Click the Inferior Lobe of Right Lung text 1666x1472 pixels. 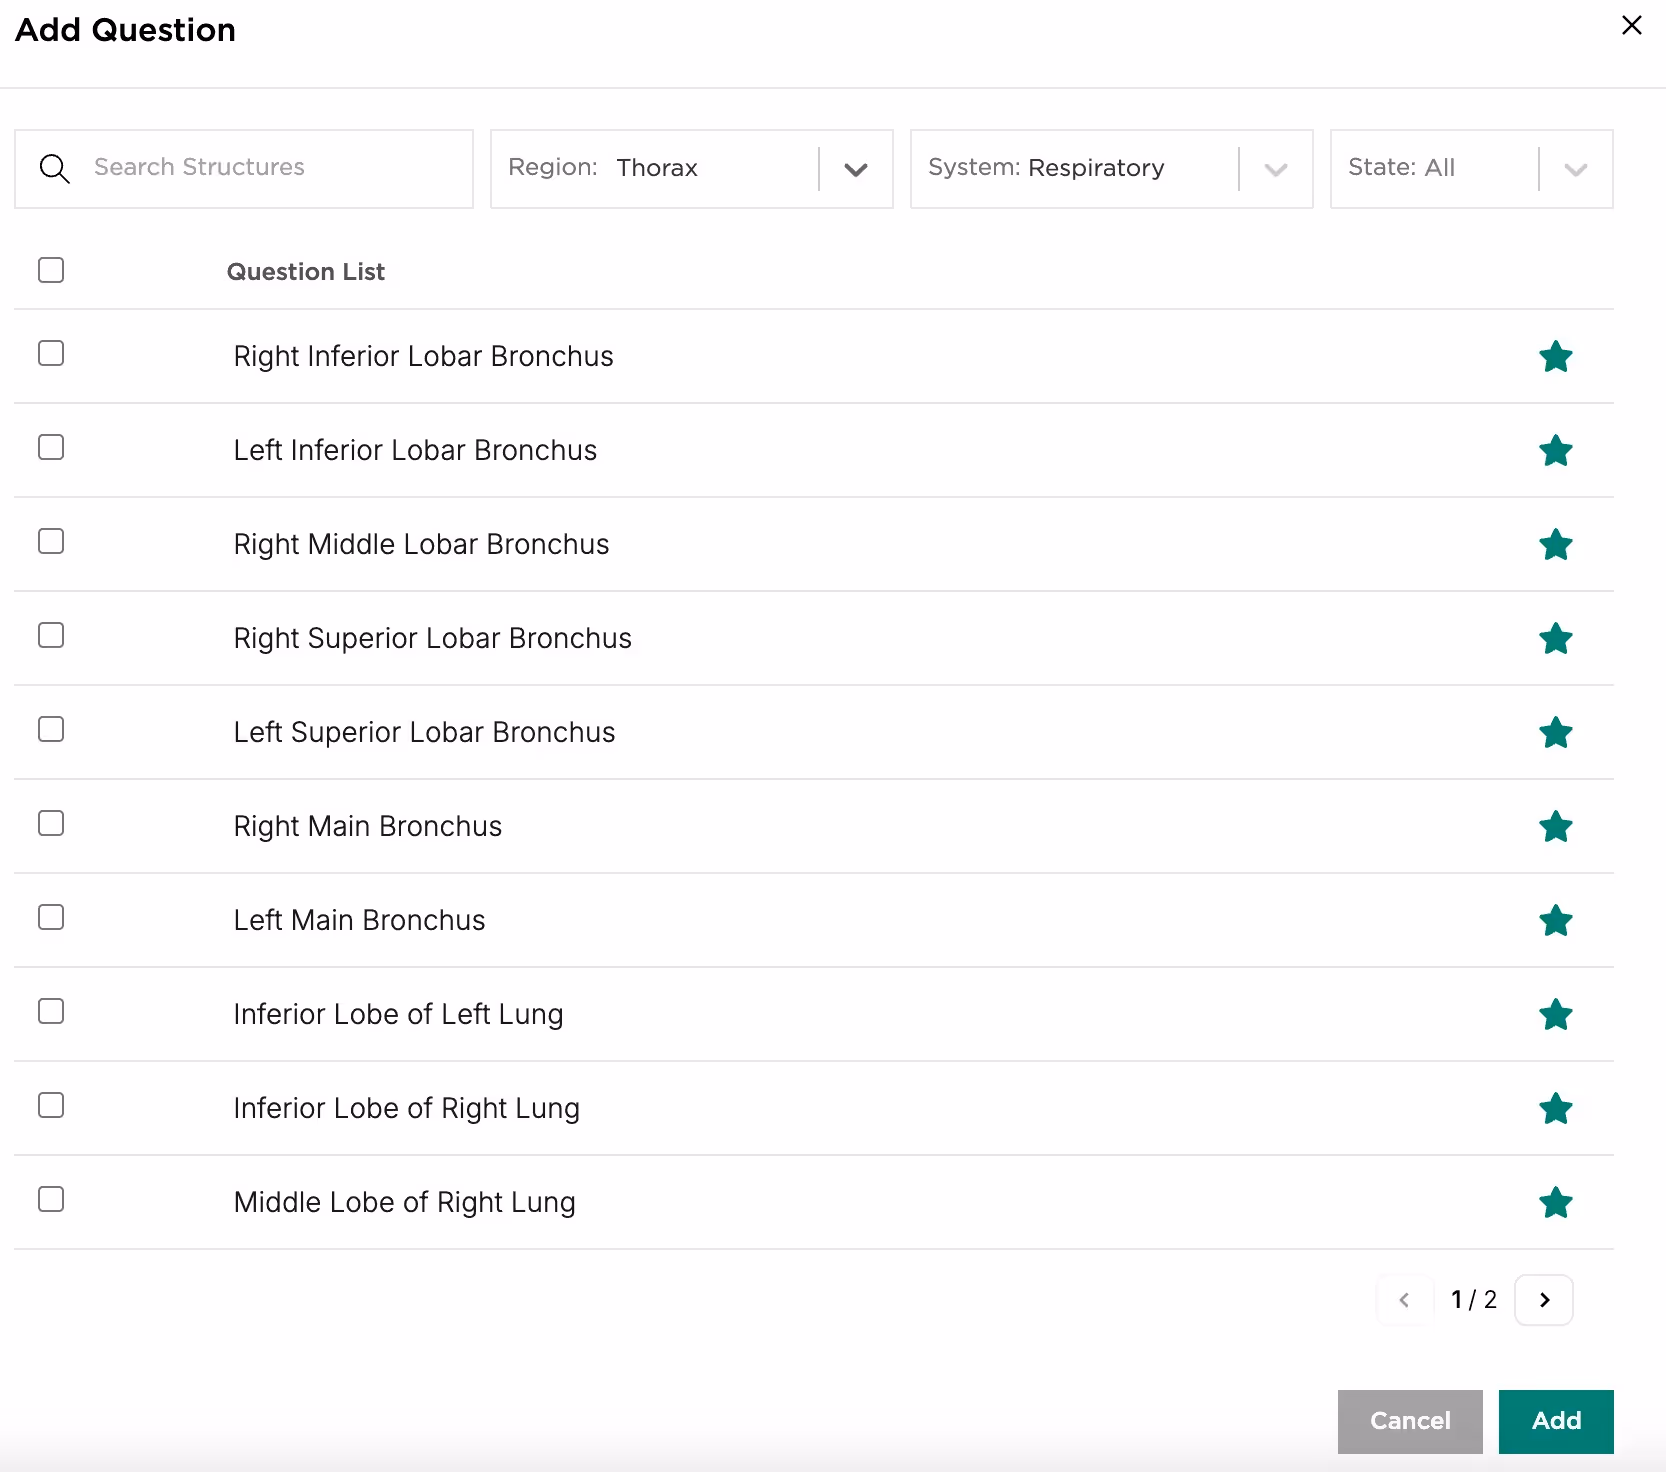[x=406, y=1109]
